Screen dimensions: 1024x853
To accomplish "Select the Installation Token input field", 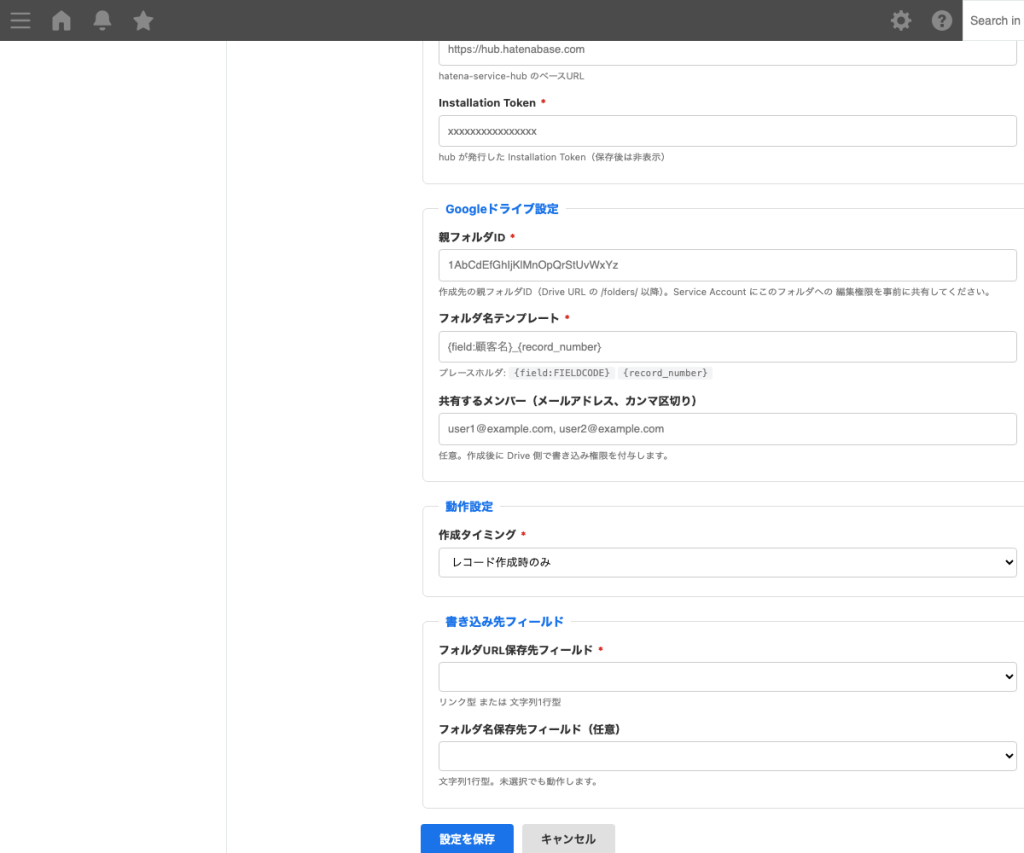I will point(727,130).
